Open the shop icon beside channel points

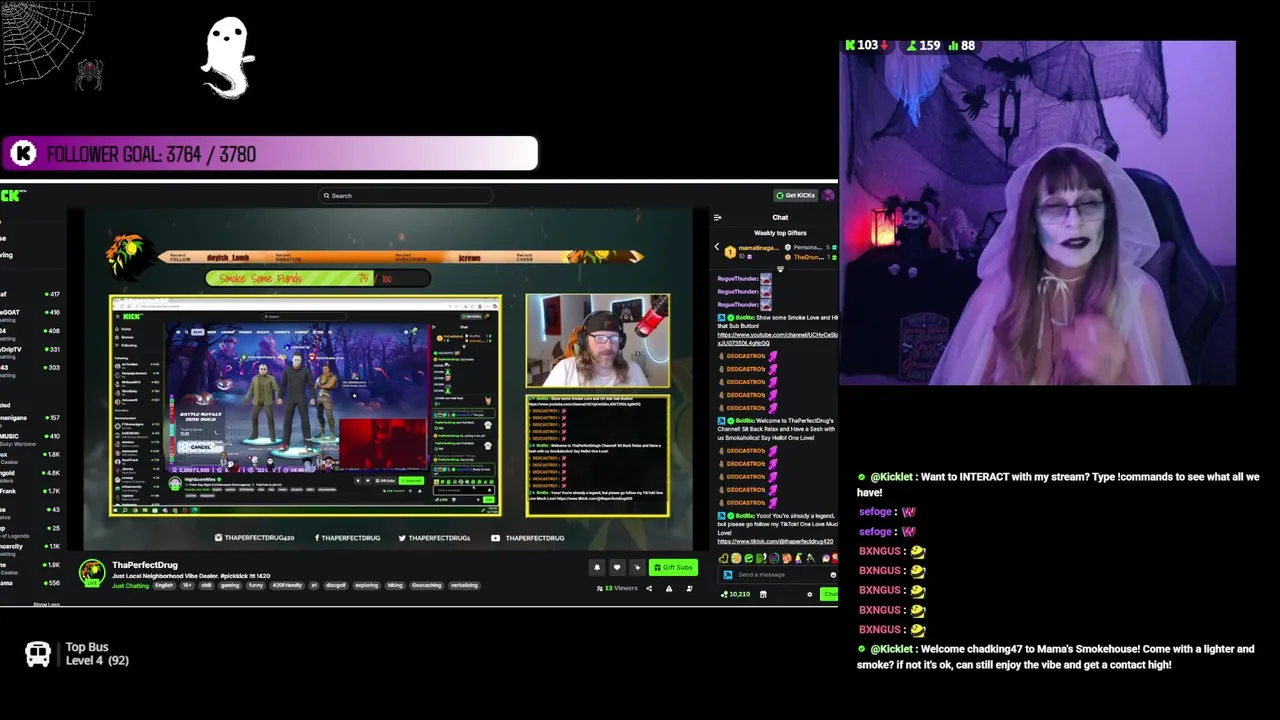pyautogui.click(x=763, y=594)
